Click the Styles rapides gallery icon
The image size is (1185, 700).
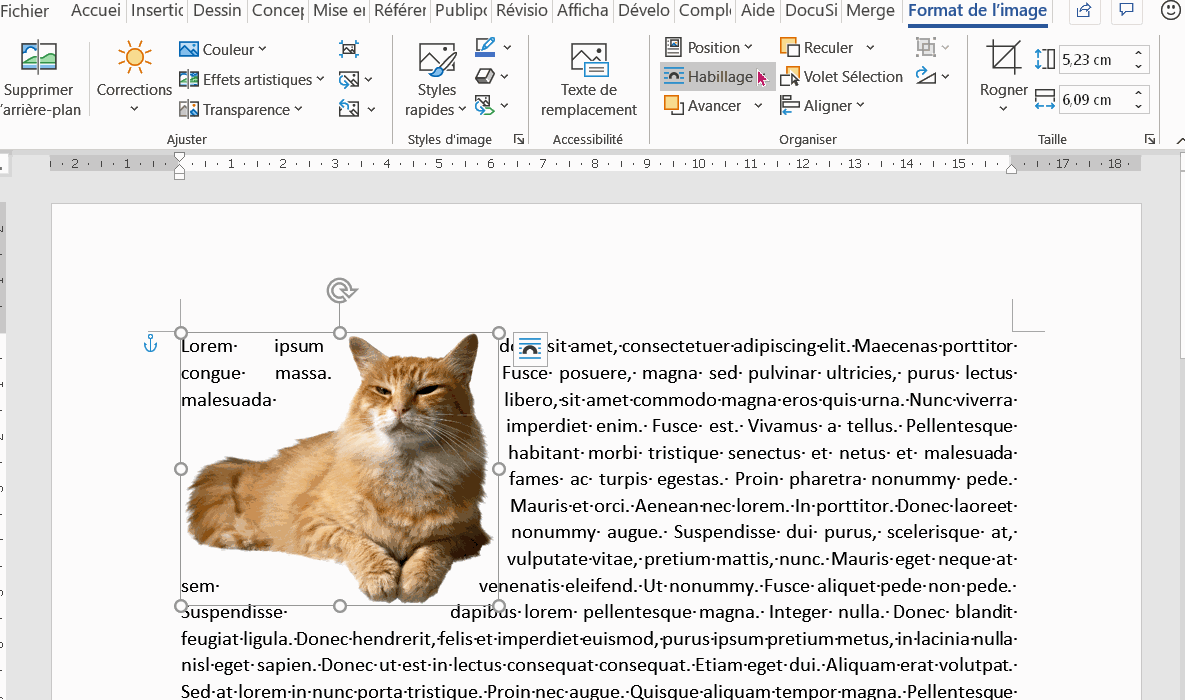tap(437, 60)
